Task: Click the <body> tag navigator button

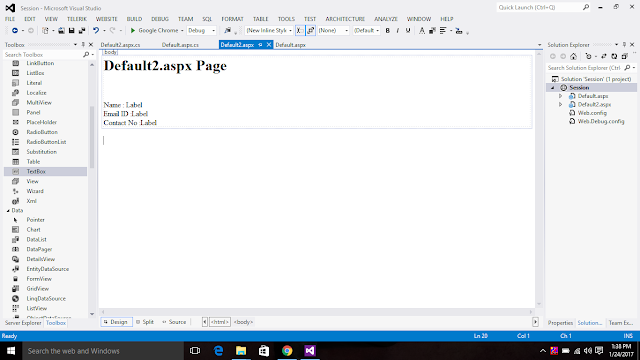Action: click(x=243, y=322)
